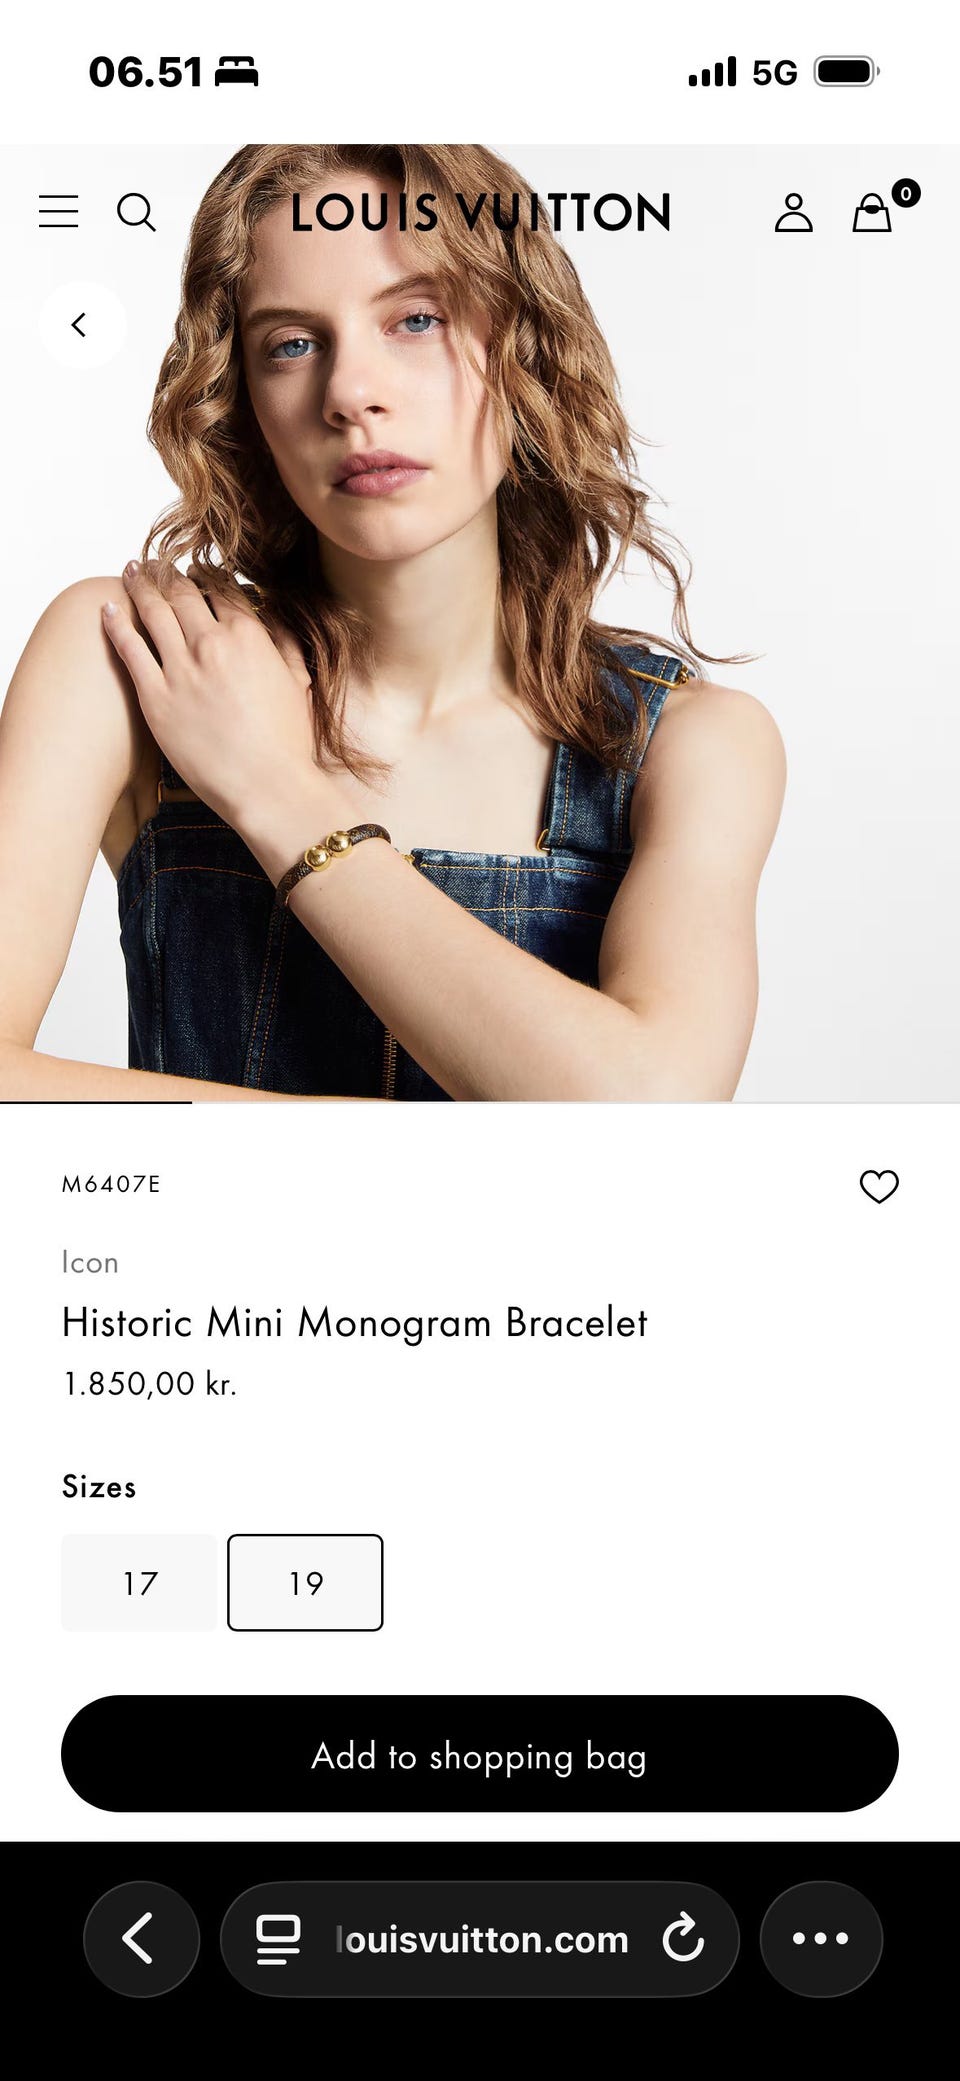Tap the Icon collection label

tap(90, 1262)
